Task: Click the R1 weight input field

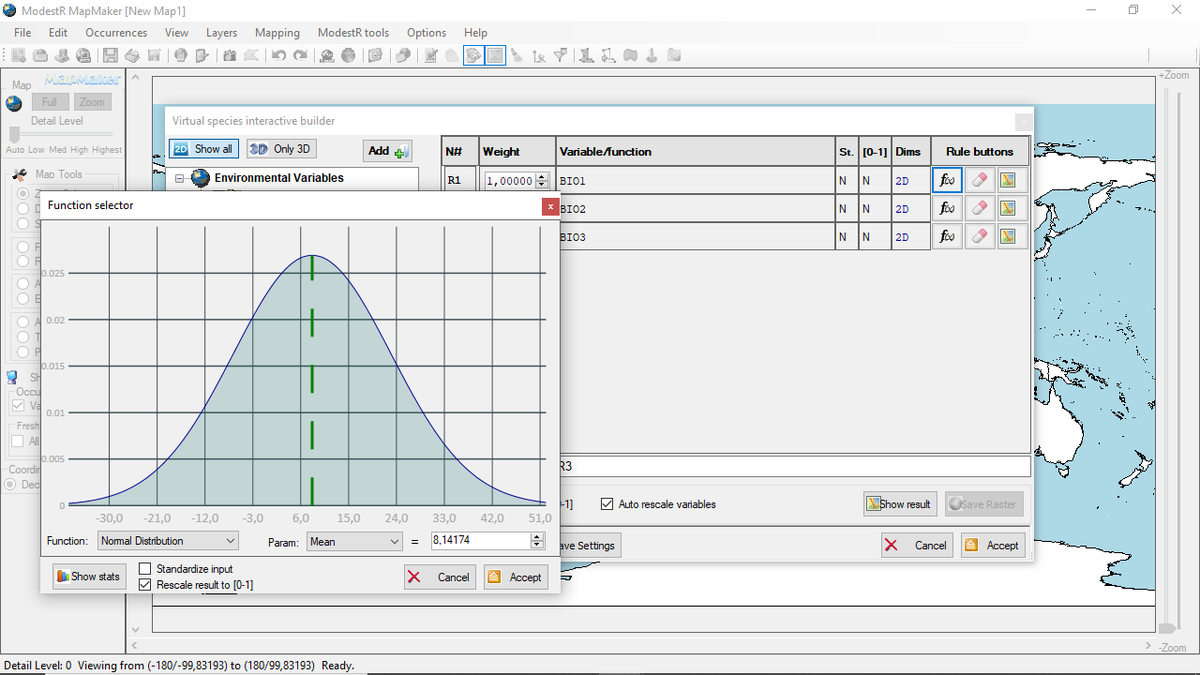Action: coord(510,181)
